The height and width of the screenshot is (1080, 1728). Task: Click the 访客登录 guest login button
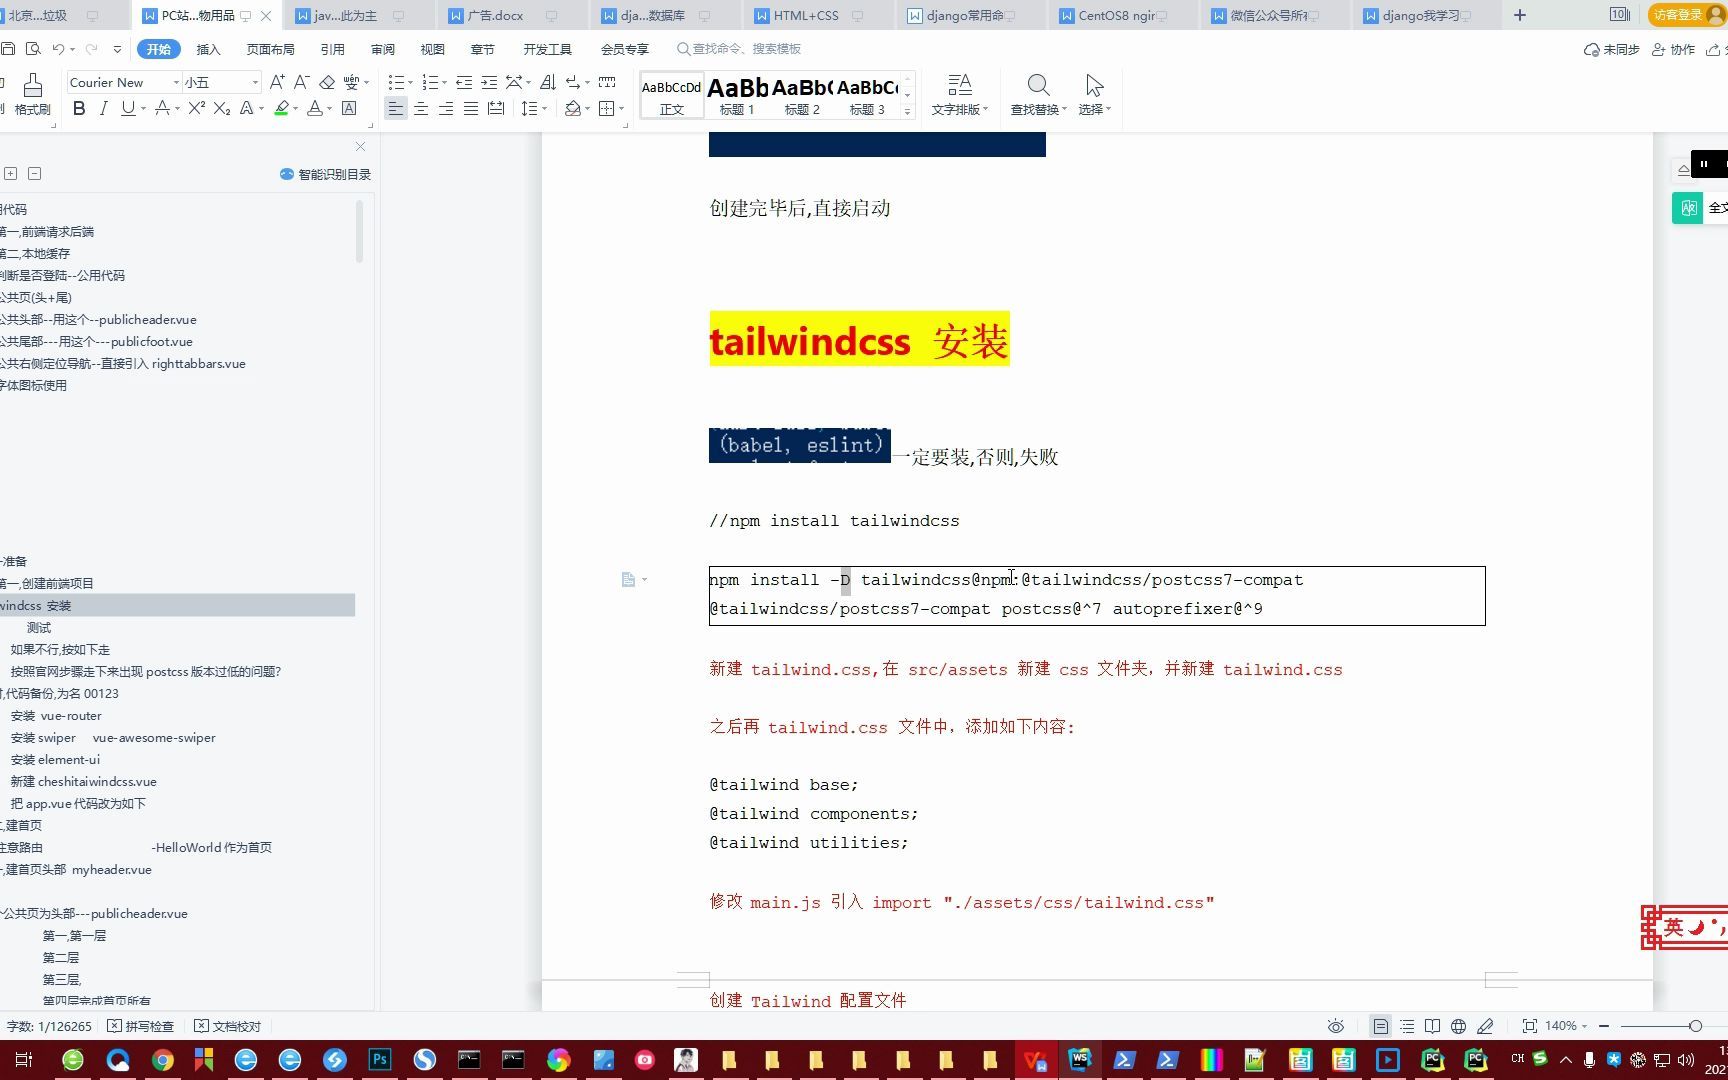click(x=1686, y=15)
